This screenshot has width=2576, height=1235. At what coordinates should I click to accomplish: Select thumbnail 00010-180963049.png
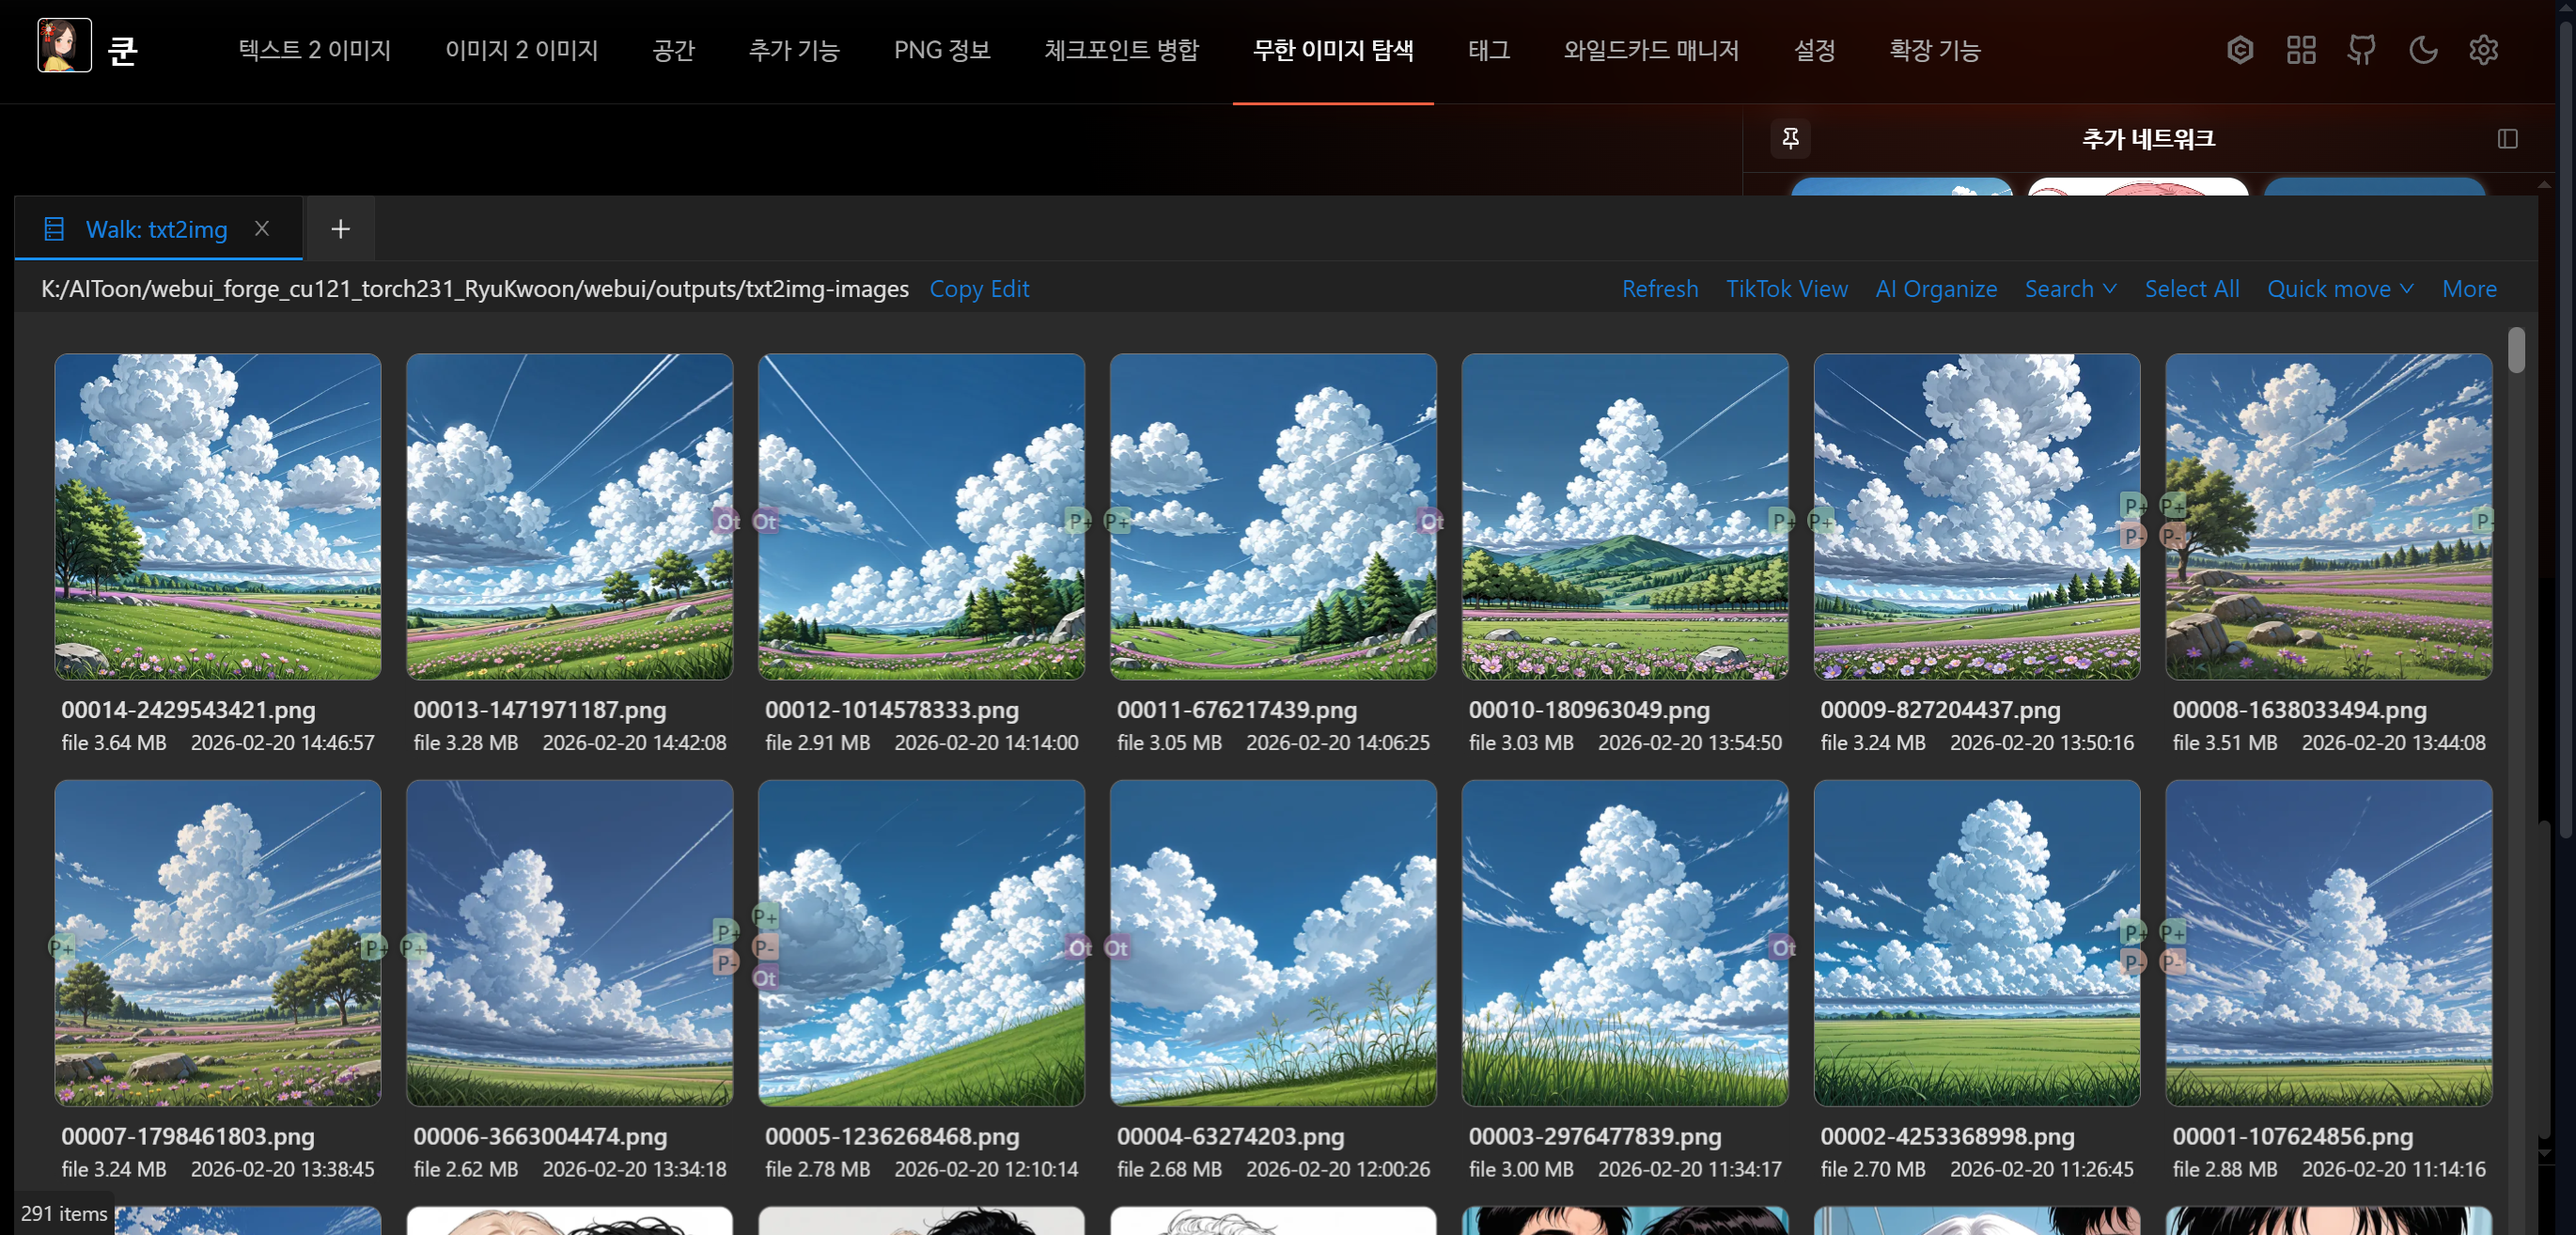click(1624, 517)
